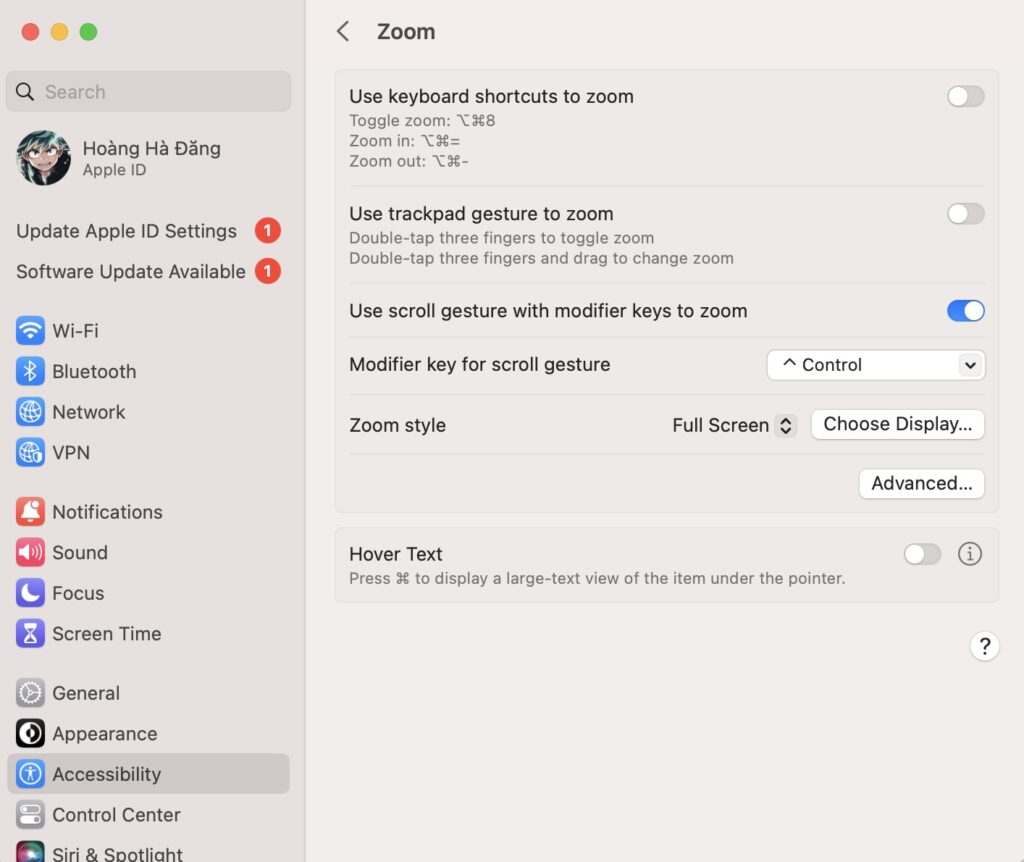Click the Software Update Available badge
Screen dimensions: 1024x862
[268, 271]
